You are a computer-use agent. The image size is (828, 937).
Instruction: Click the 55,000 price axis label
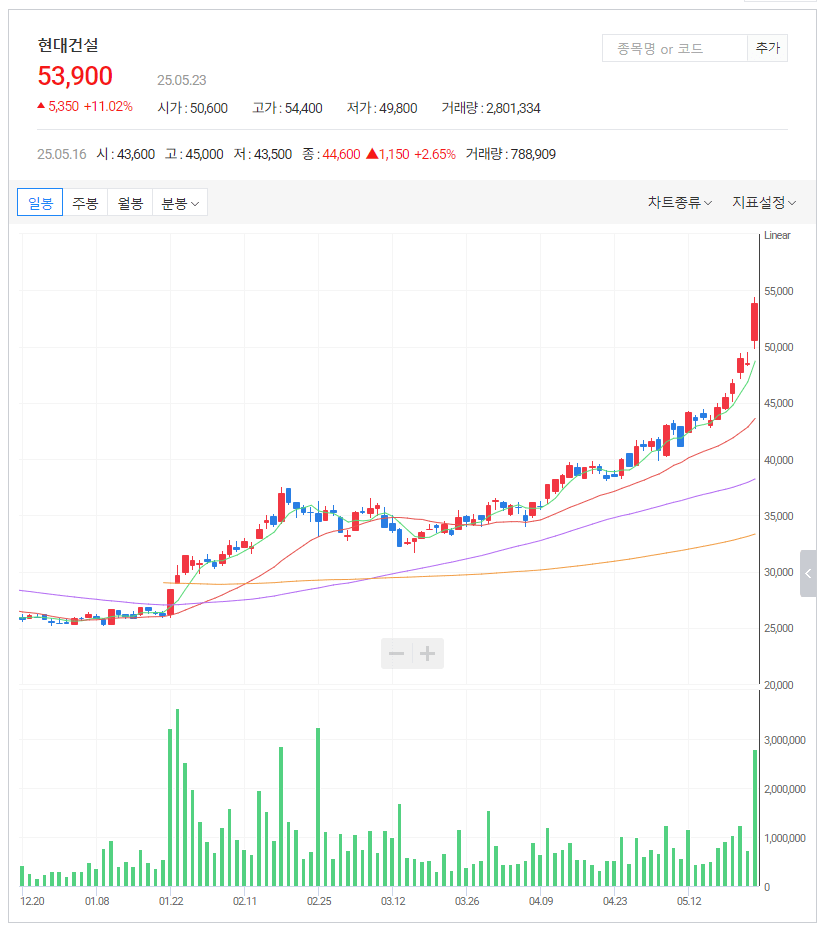778,291
